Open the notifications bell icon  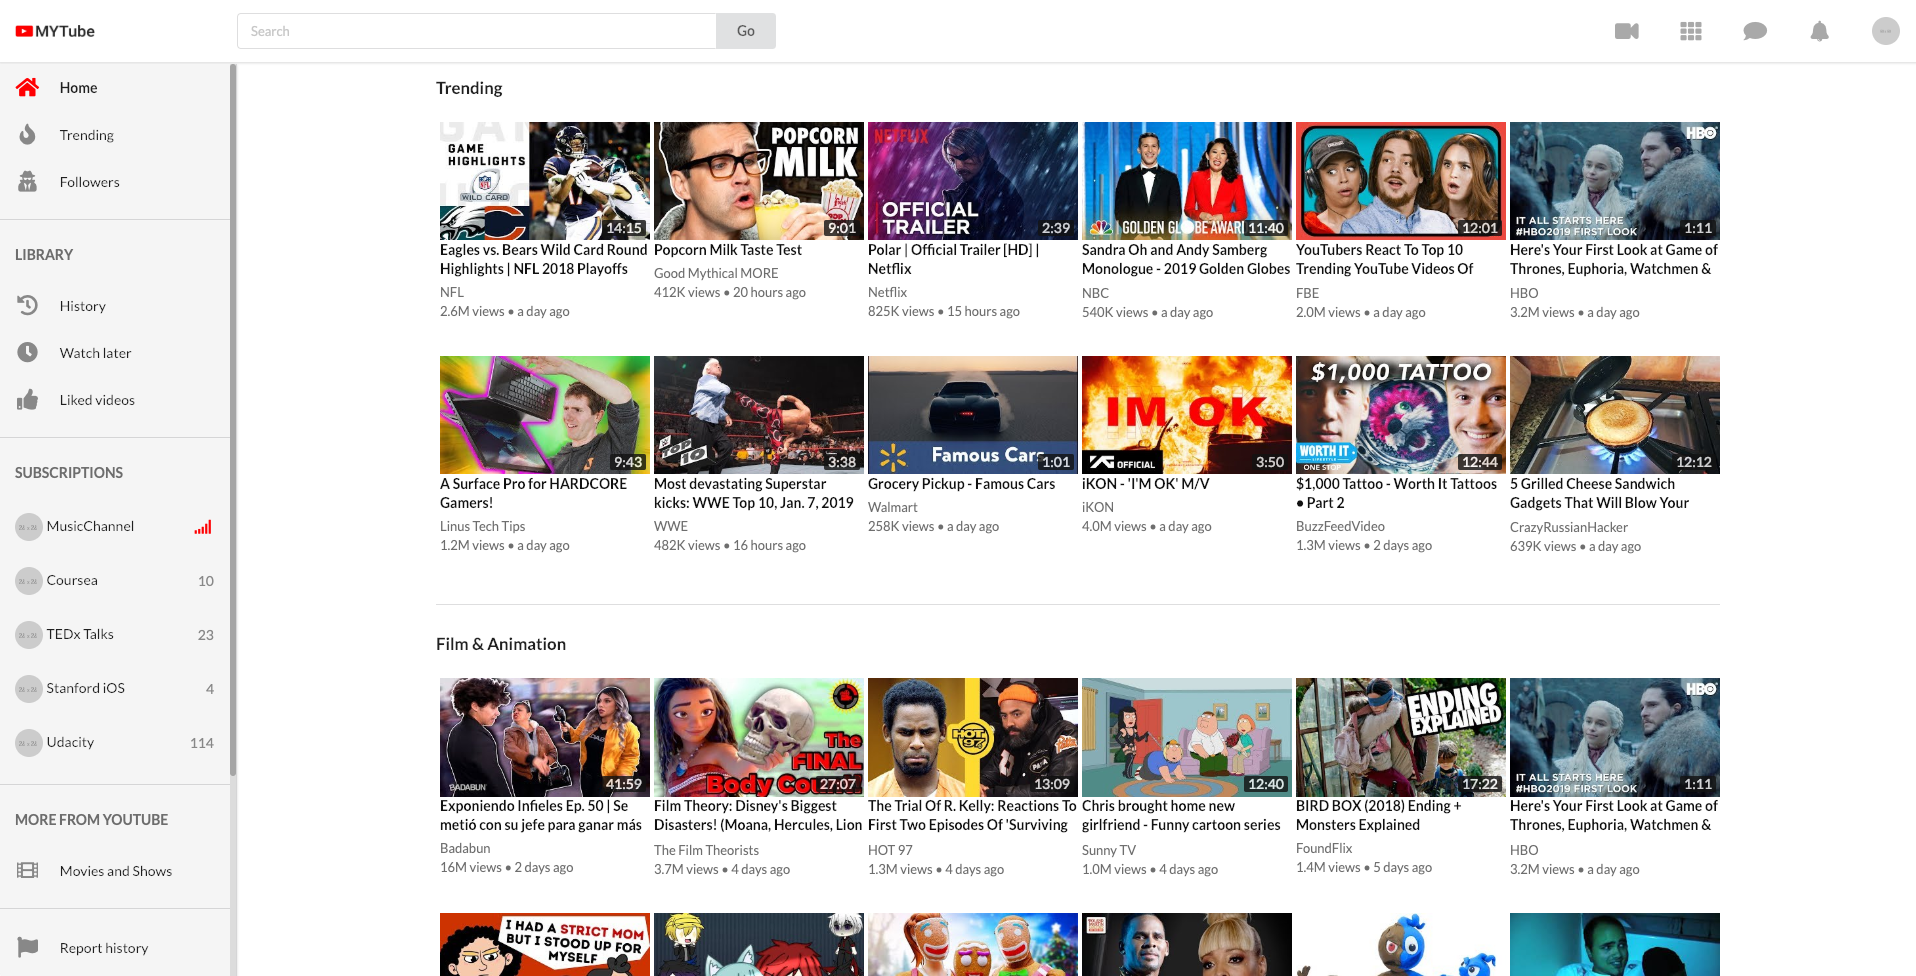point(1820,31)
